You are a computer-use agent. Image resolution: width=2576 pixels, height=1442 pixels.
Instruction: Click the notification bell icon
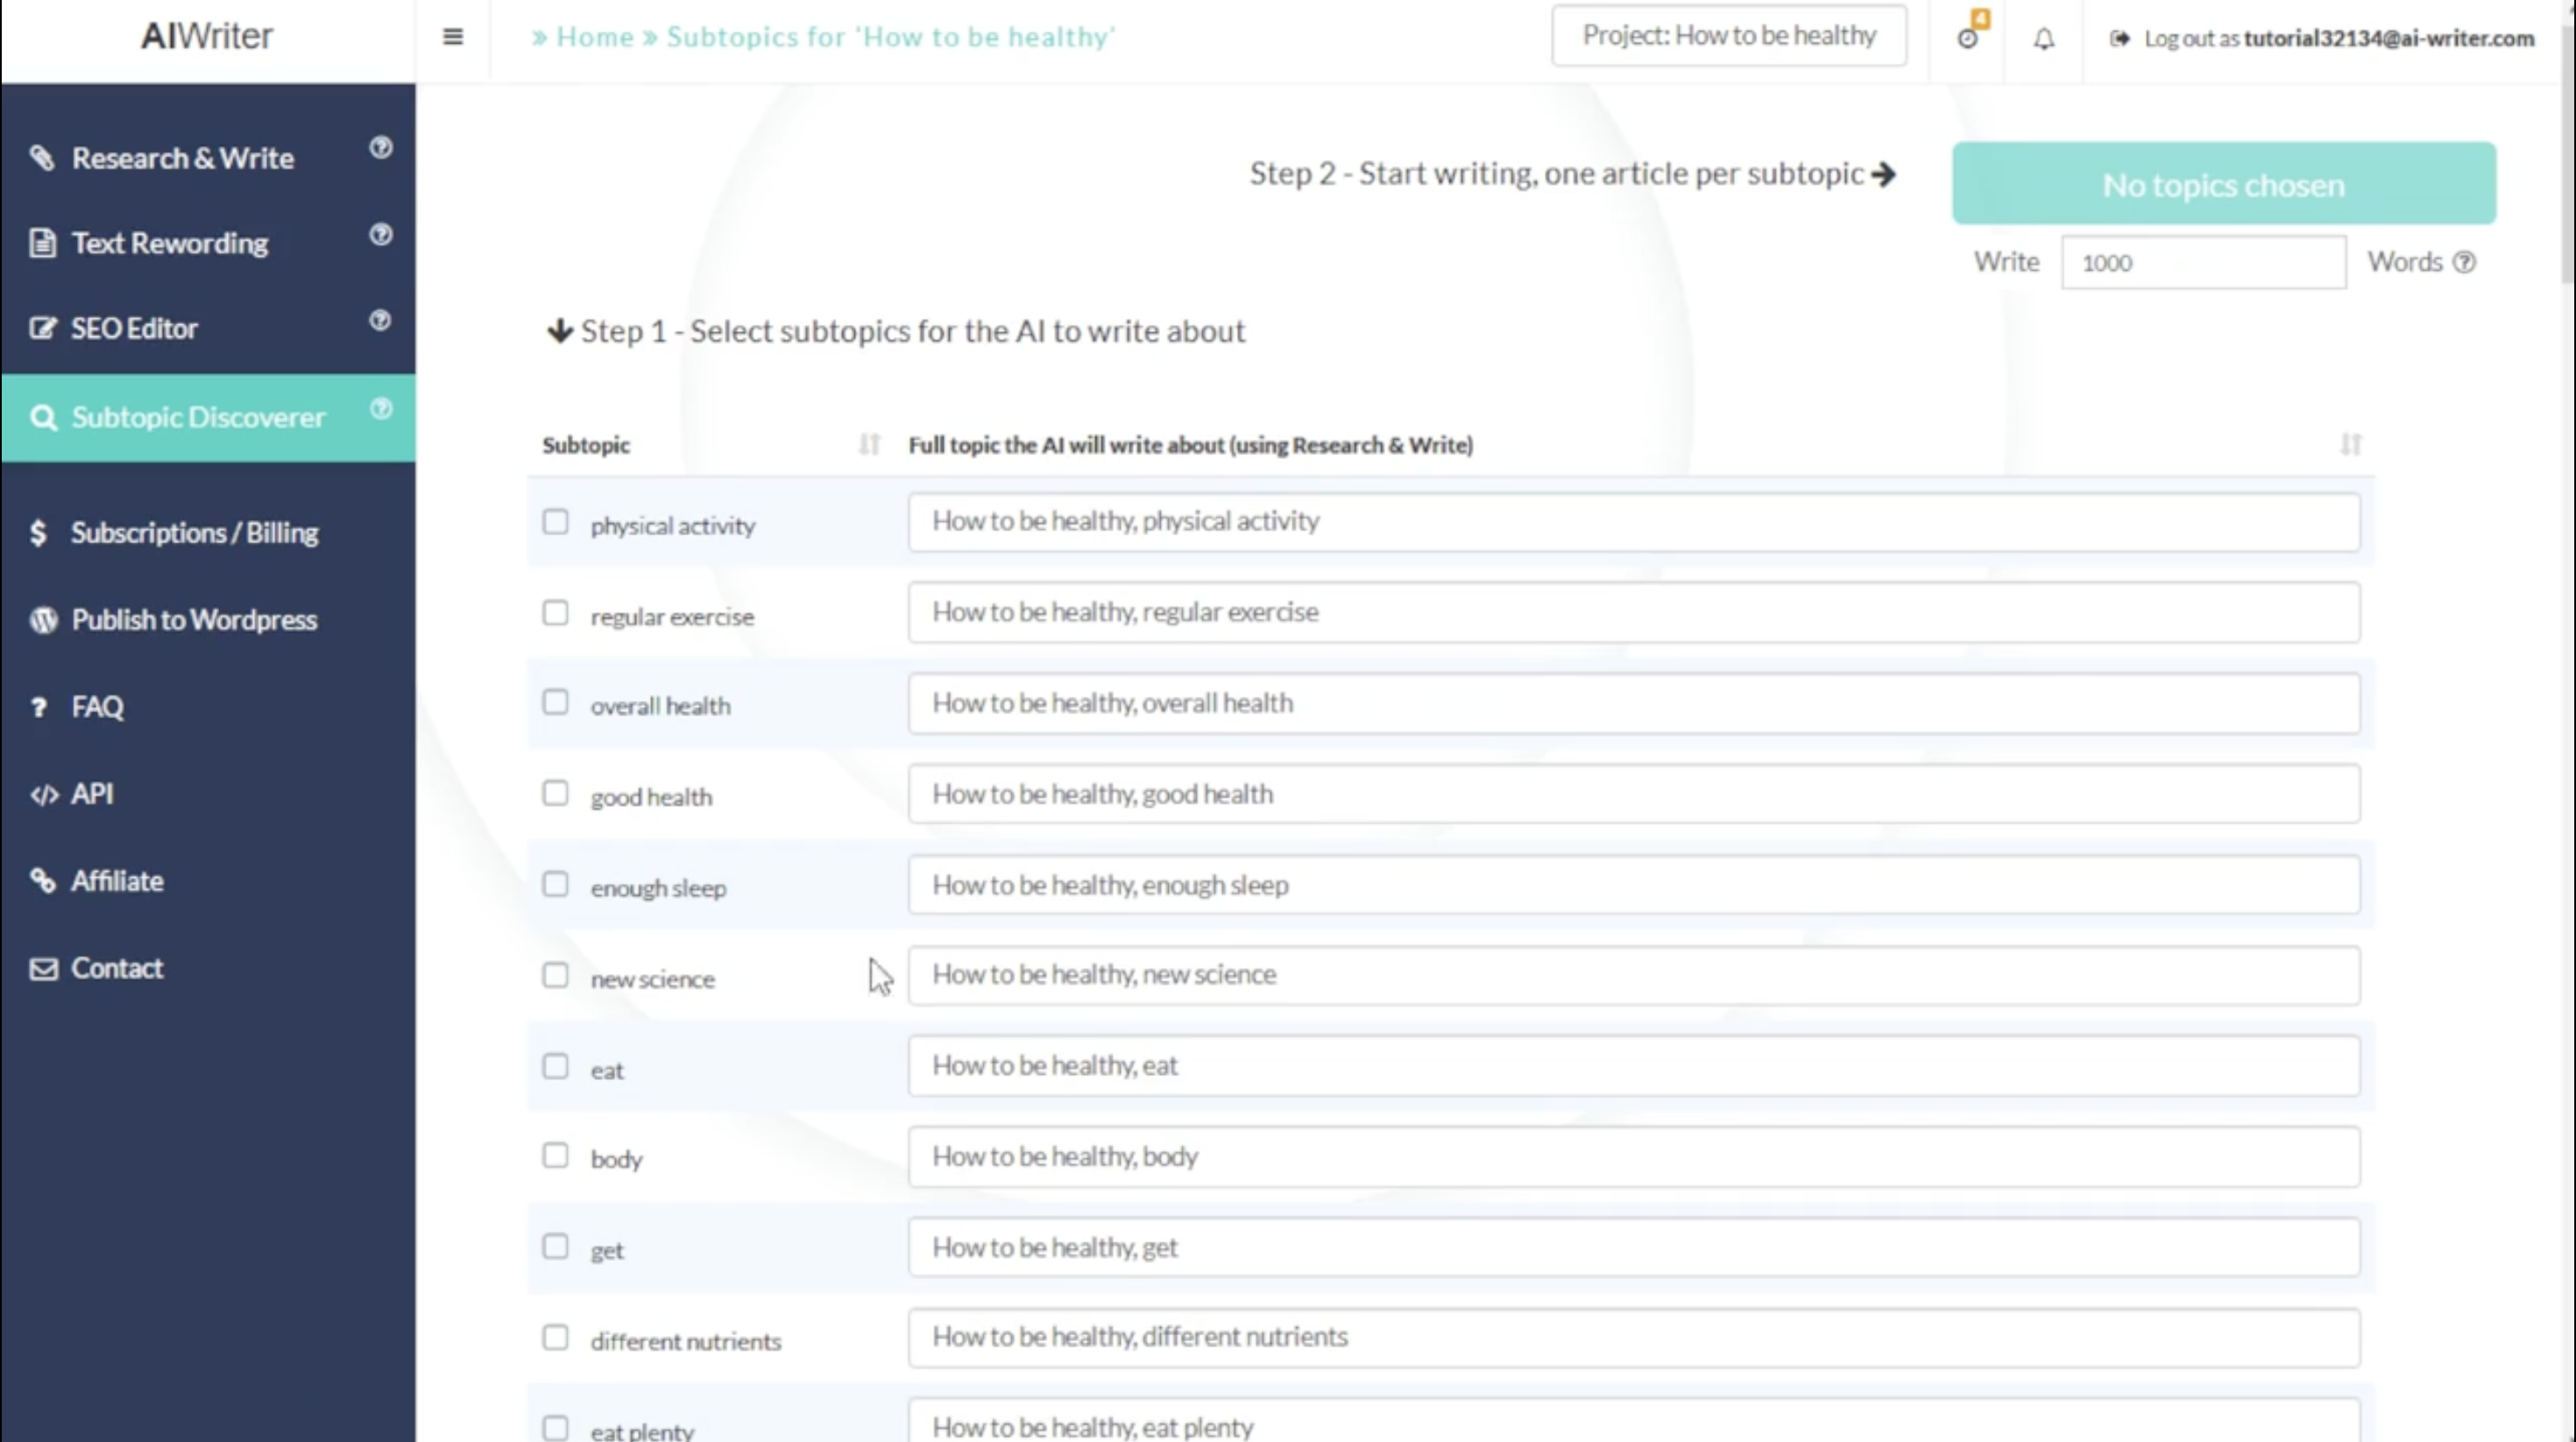pos(2043,35)
